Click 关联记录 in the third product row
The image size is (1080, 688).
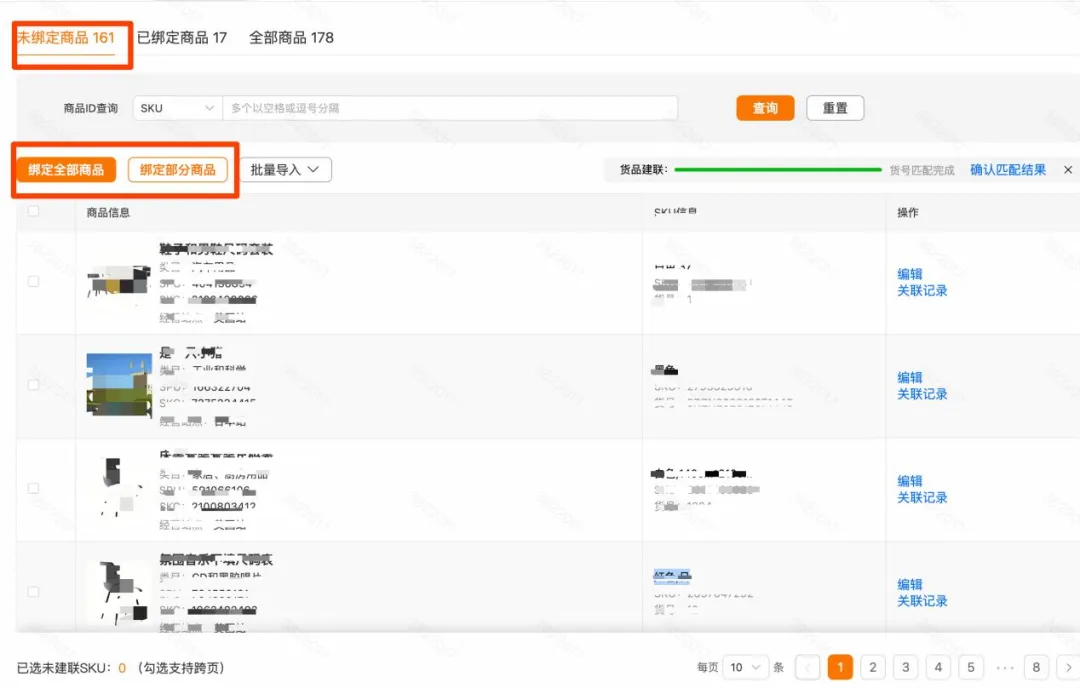pos(922,497)
